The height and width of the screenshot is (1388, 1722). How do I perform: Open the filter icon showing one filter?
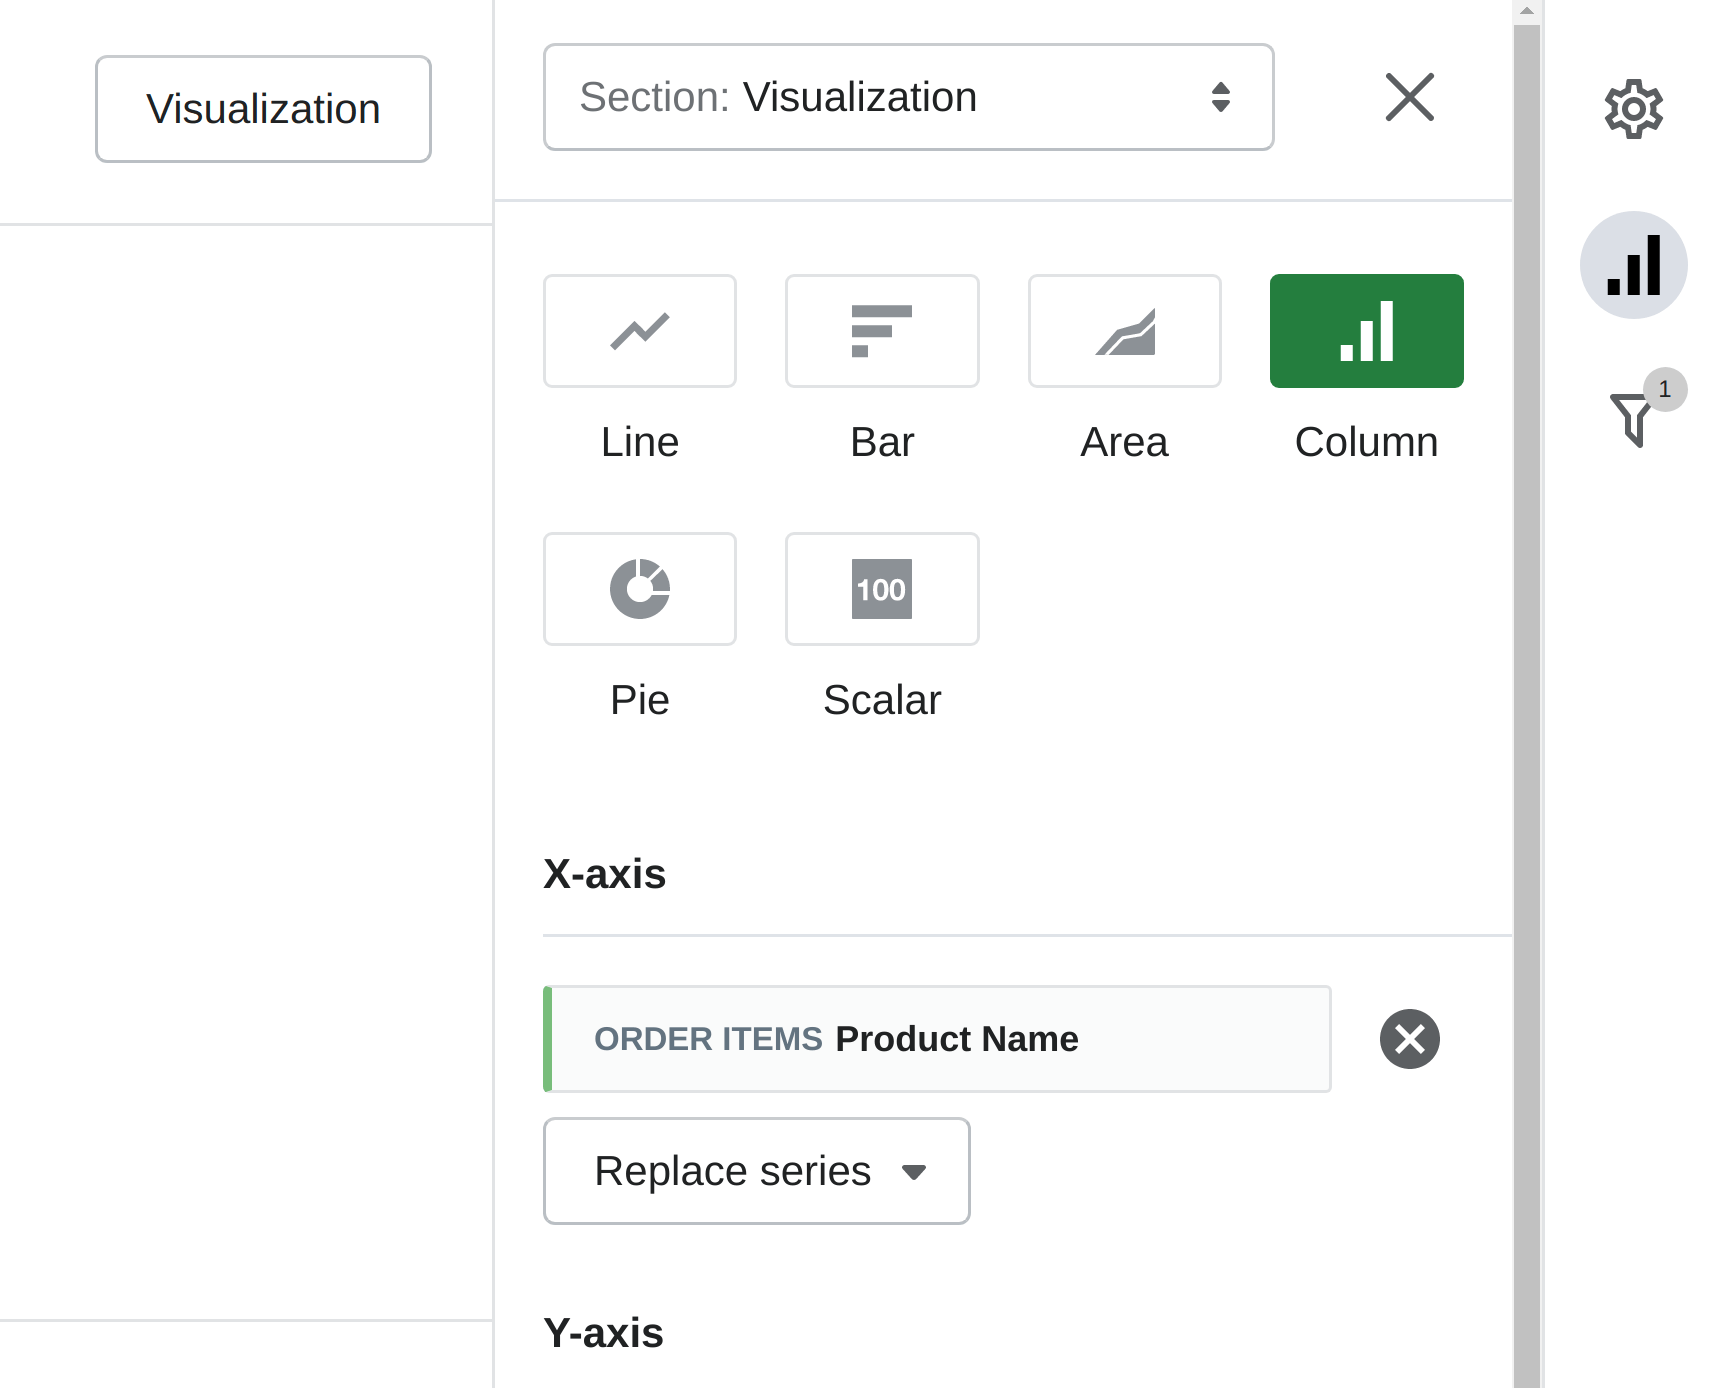(x=1632, y=418)
